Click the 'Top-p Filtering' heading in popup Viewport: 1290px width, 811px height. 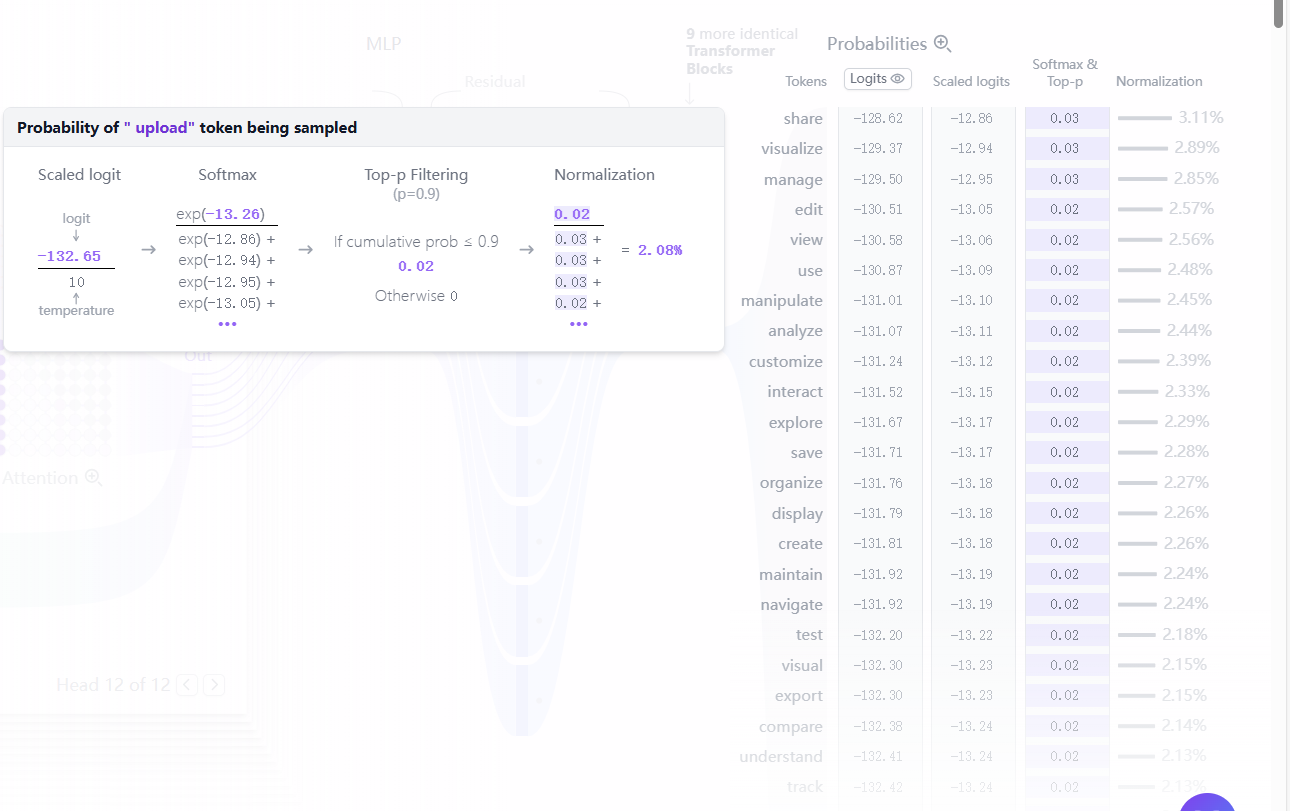416,175
